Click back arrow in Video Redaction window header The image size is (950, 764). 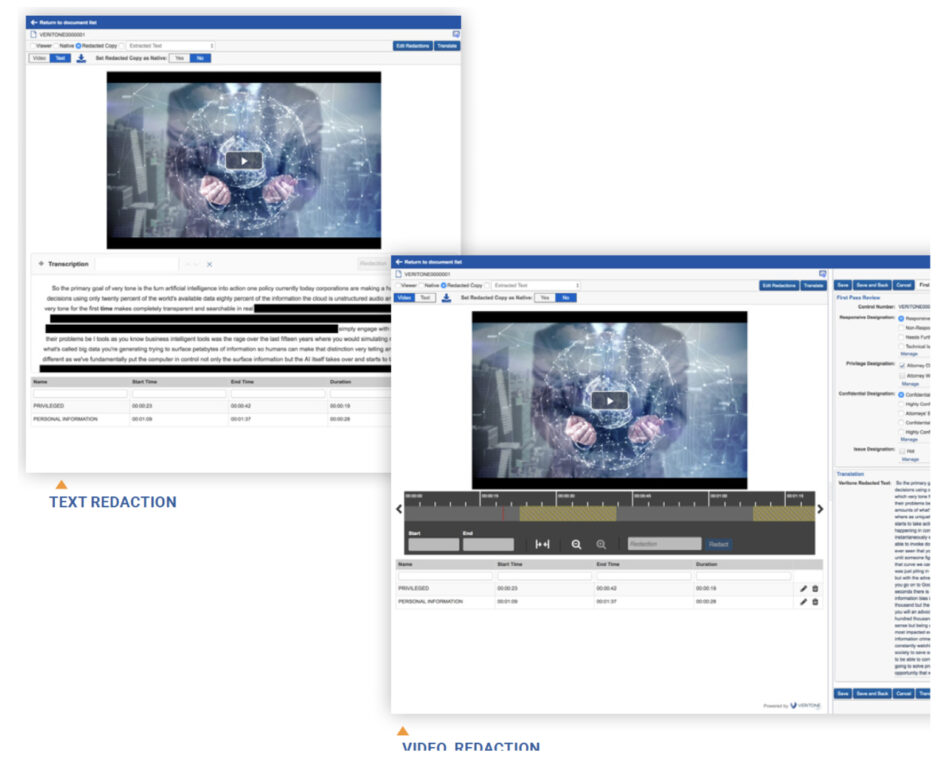point(399,262)
